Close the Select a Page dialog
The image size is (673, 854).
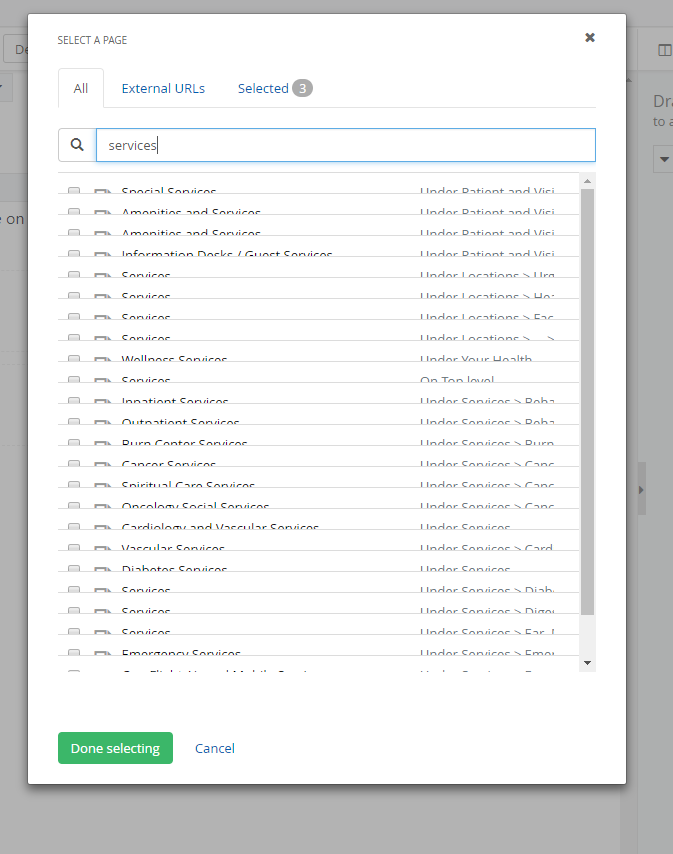tap(590, 38)
